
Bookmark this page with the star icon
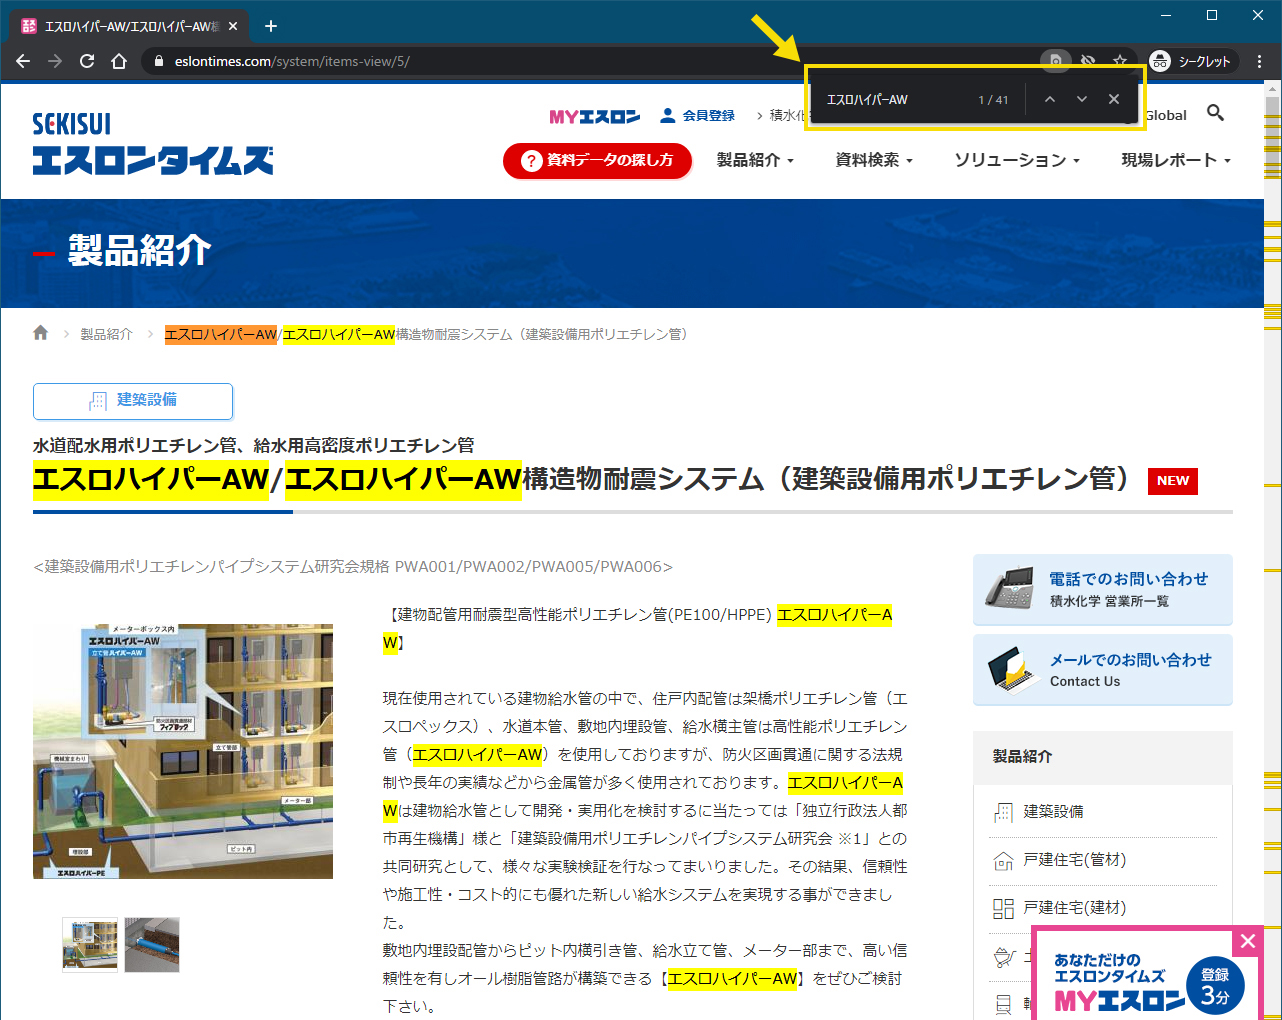pos(1120,61)
